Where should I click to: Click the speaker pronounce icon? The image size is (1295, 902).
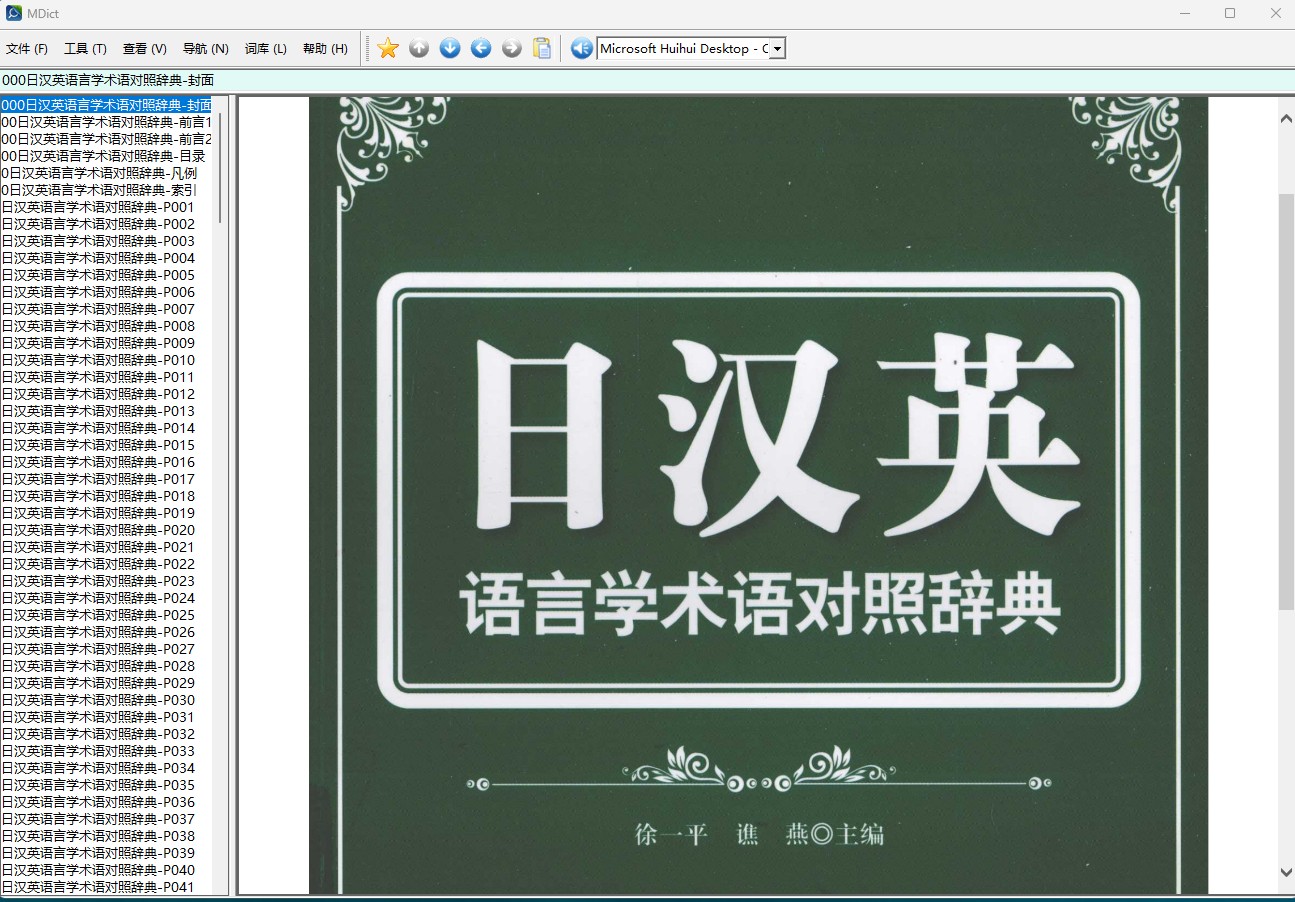point(582,48)
